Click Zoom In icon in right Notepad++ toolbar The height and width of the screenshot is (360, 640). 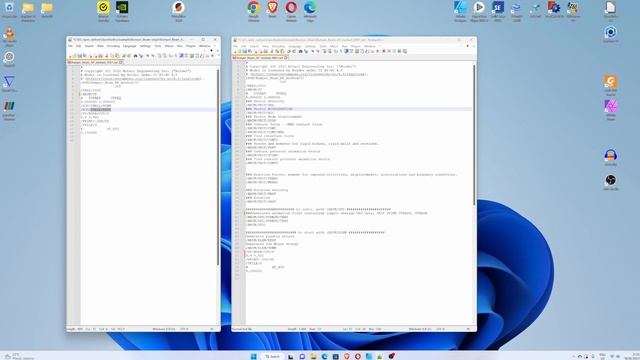tap(313, 51)
